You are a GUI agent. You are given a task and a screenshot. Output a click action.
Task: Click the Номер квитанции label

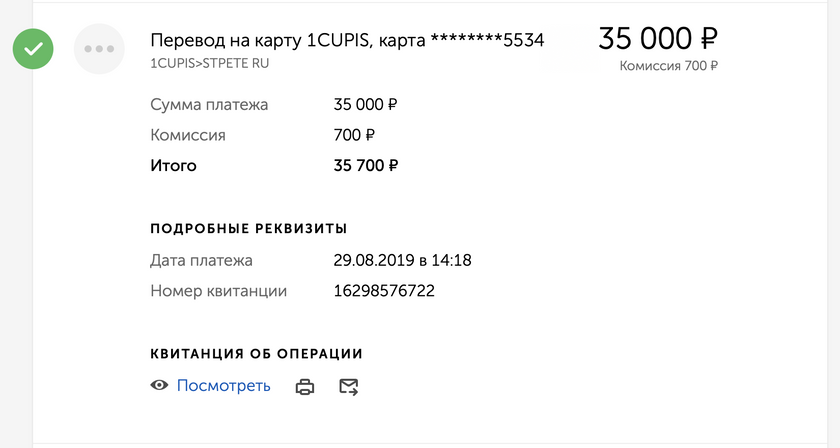coord(219,291)
